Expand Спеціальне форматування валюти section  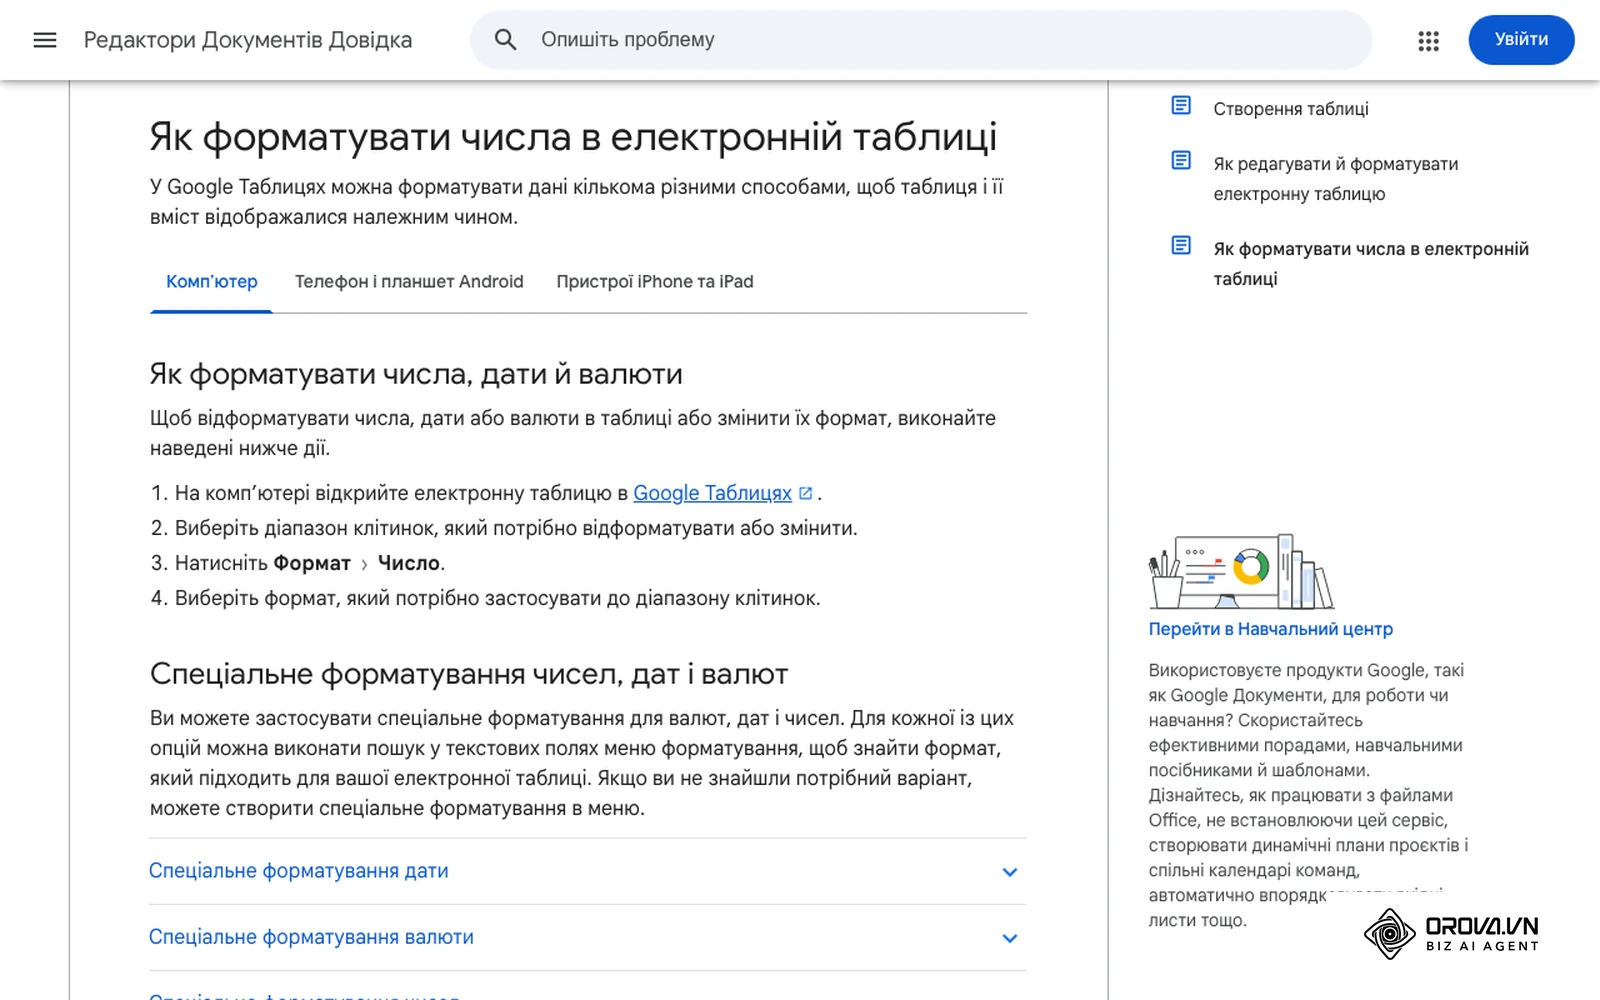click(588, 937)
